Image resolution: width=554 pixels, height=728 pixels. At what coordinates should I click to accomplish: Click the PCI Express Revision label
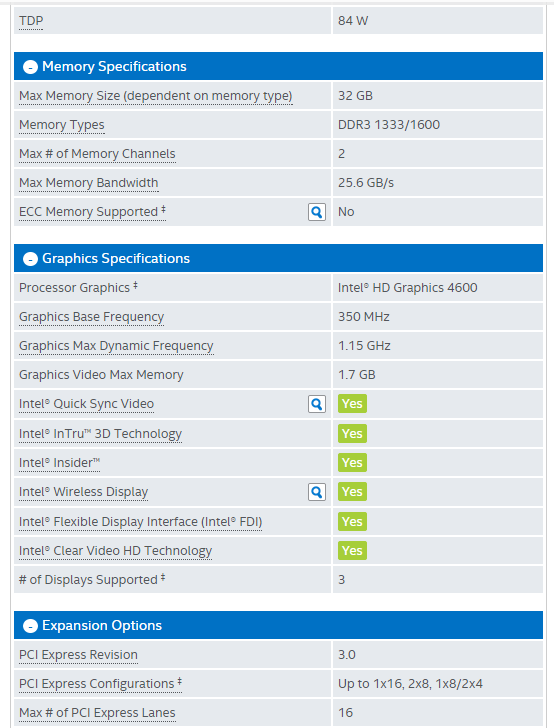tap(78, 655)
